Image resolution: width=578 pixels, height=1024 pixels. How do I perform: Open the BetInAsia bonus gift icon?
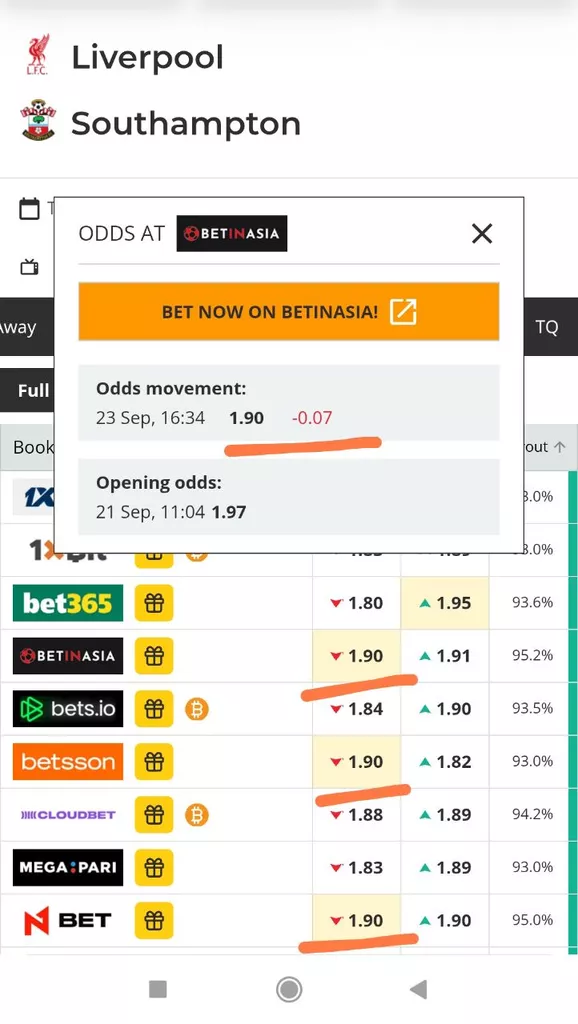tap(154, 656)
